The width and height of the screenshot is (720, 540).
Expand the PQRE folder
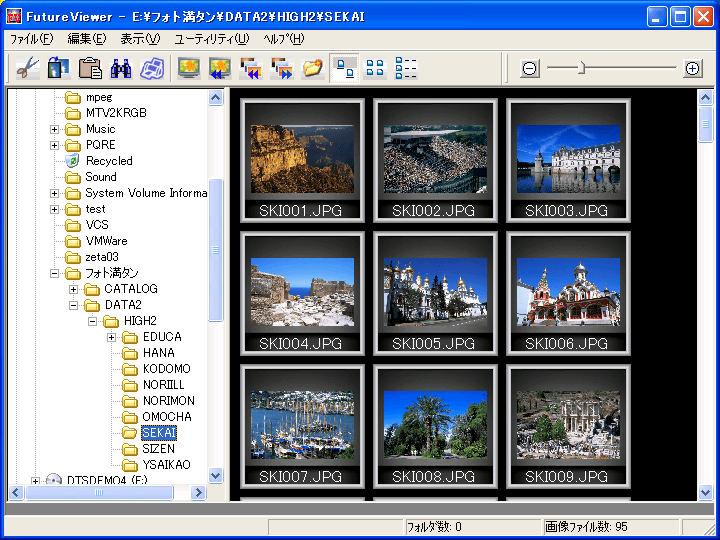click(54, 146)
